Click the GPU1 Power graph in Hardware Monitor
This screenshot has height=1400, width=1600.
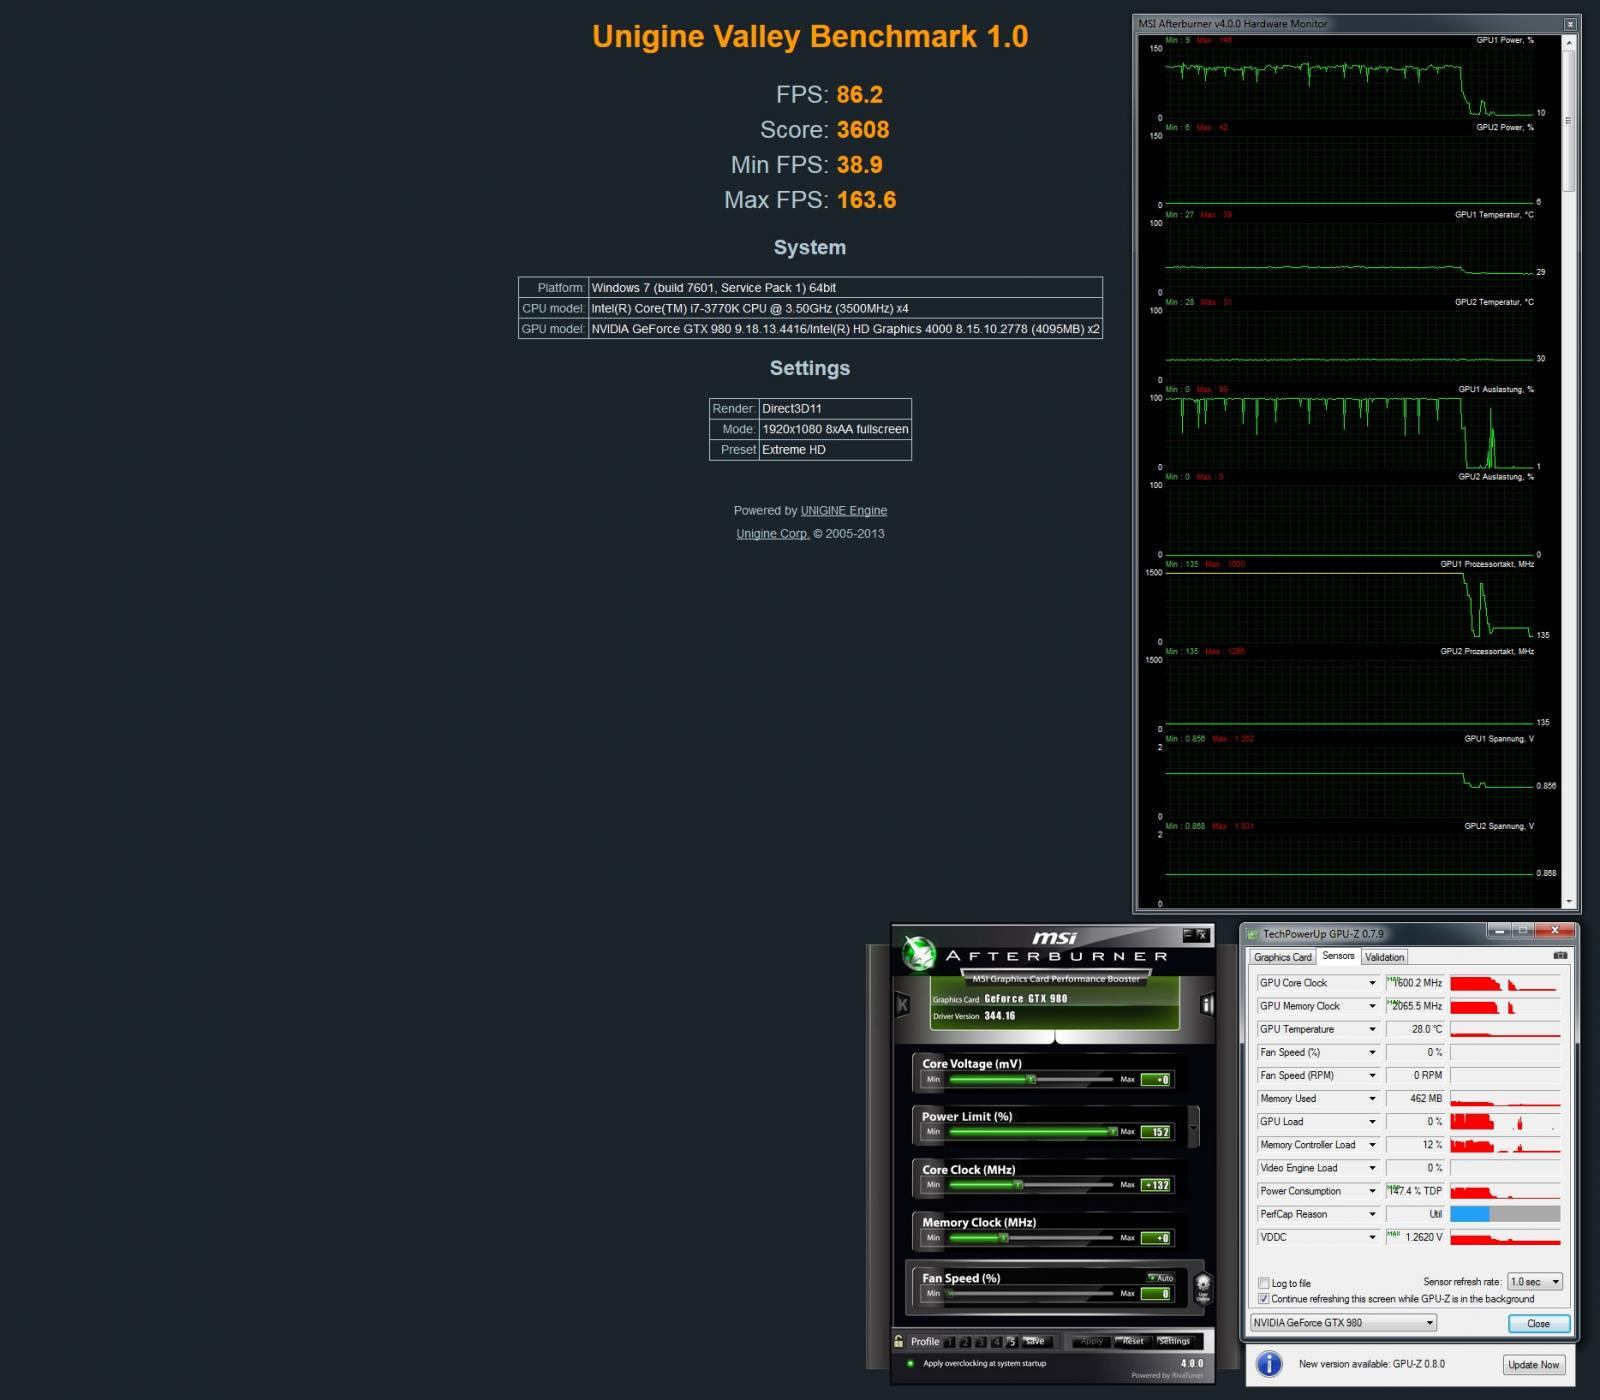click(x=1349, y=82)
